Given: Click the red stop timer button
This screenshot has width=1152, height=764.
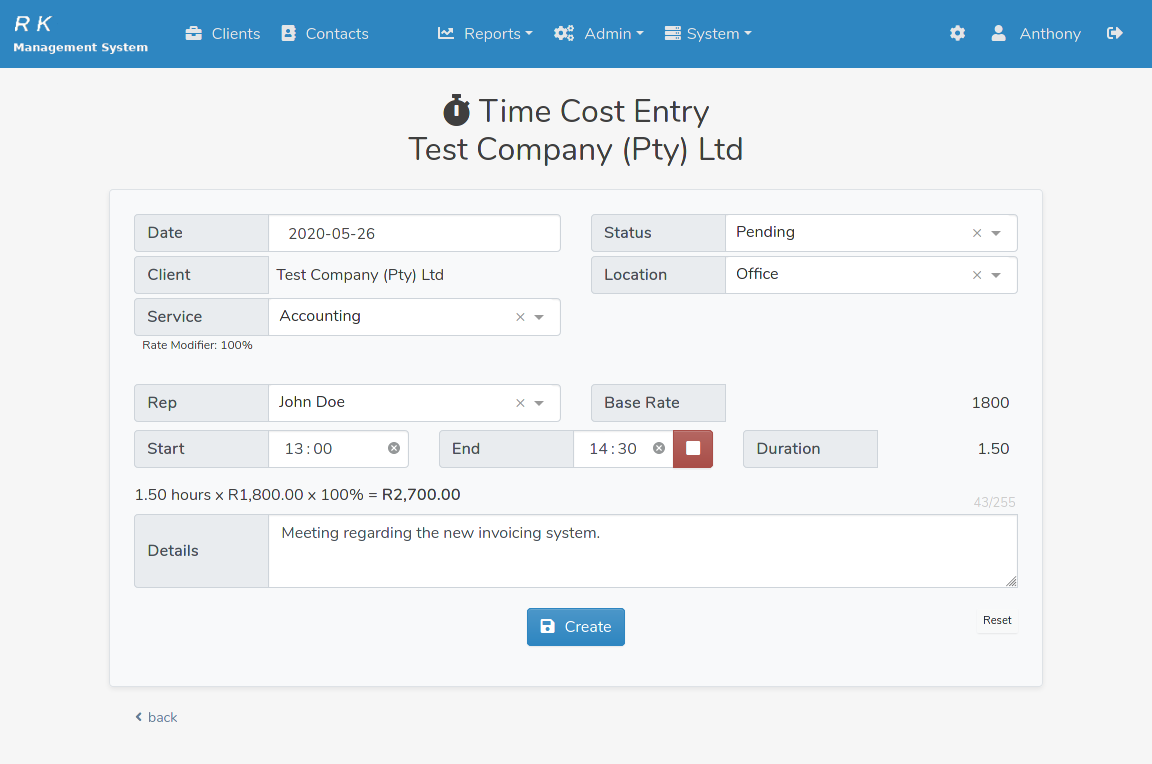Looking at the screenshot, I should pyautogui.click(x=693, y=449).
